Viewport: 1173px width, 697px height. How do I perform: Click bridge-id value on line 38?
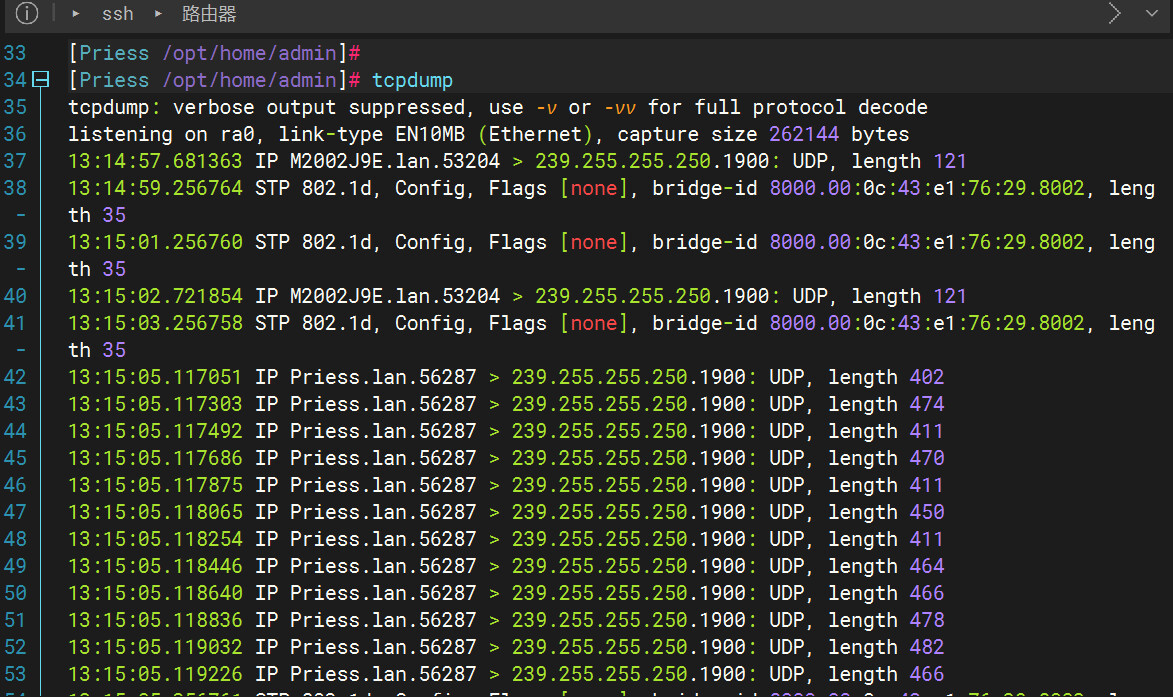point(926,188)
